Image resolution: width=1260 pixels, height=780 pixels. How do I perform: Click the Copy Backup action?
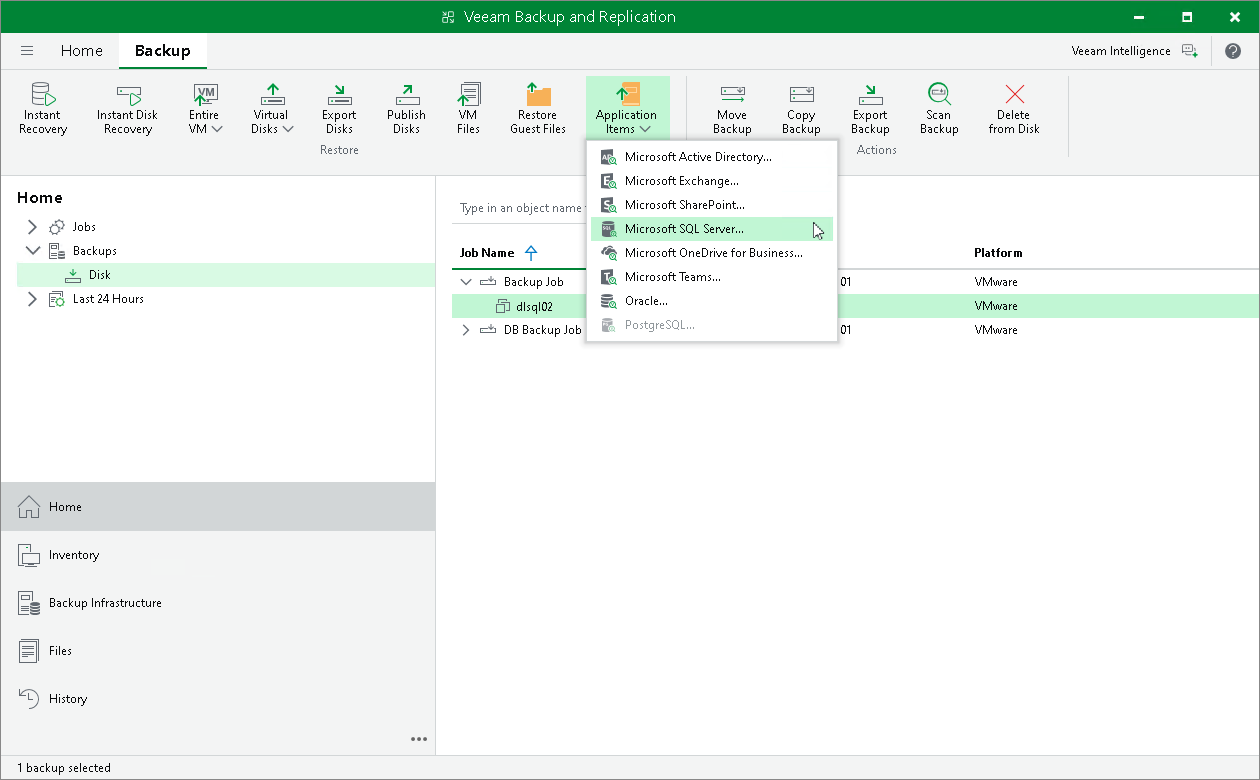(x=801, y=108)
